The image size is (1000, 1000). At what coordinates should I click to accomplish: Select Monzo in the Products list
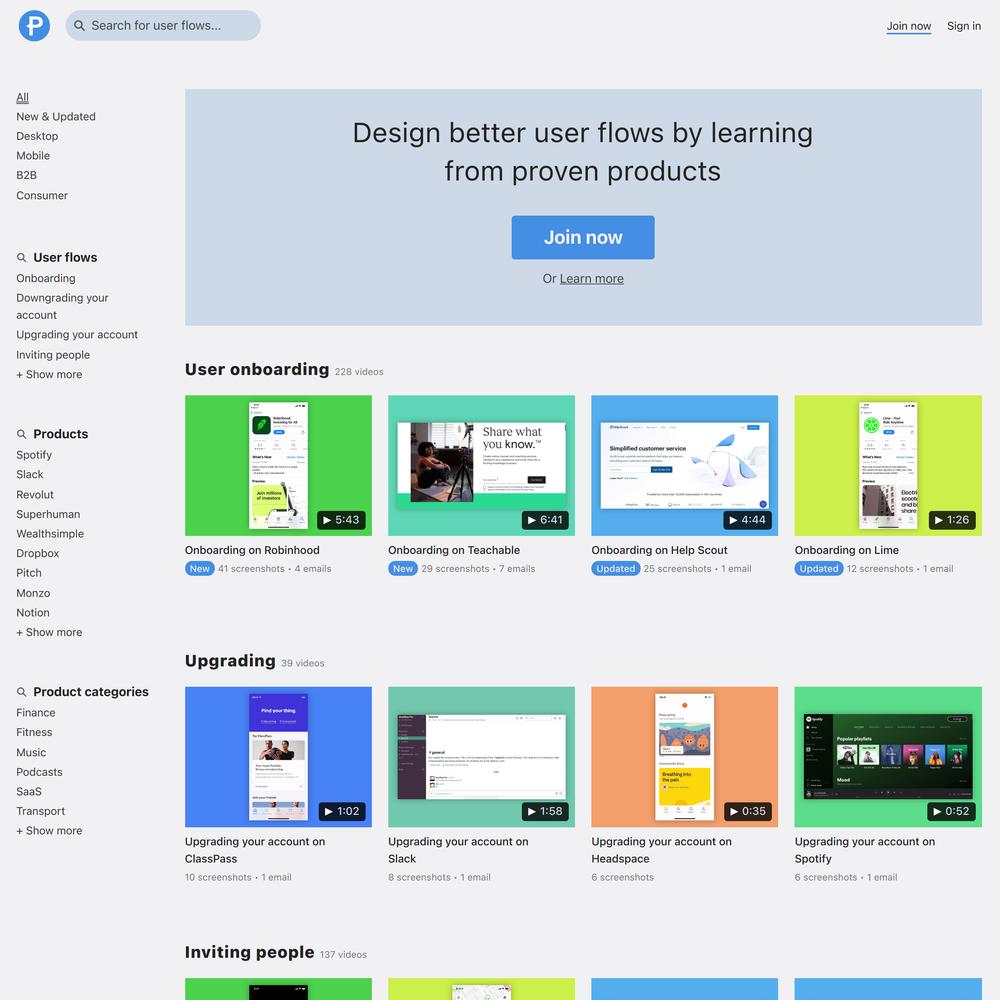pyautogui.click(x=33, y=594)
